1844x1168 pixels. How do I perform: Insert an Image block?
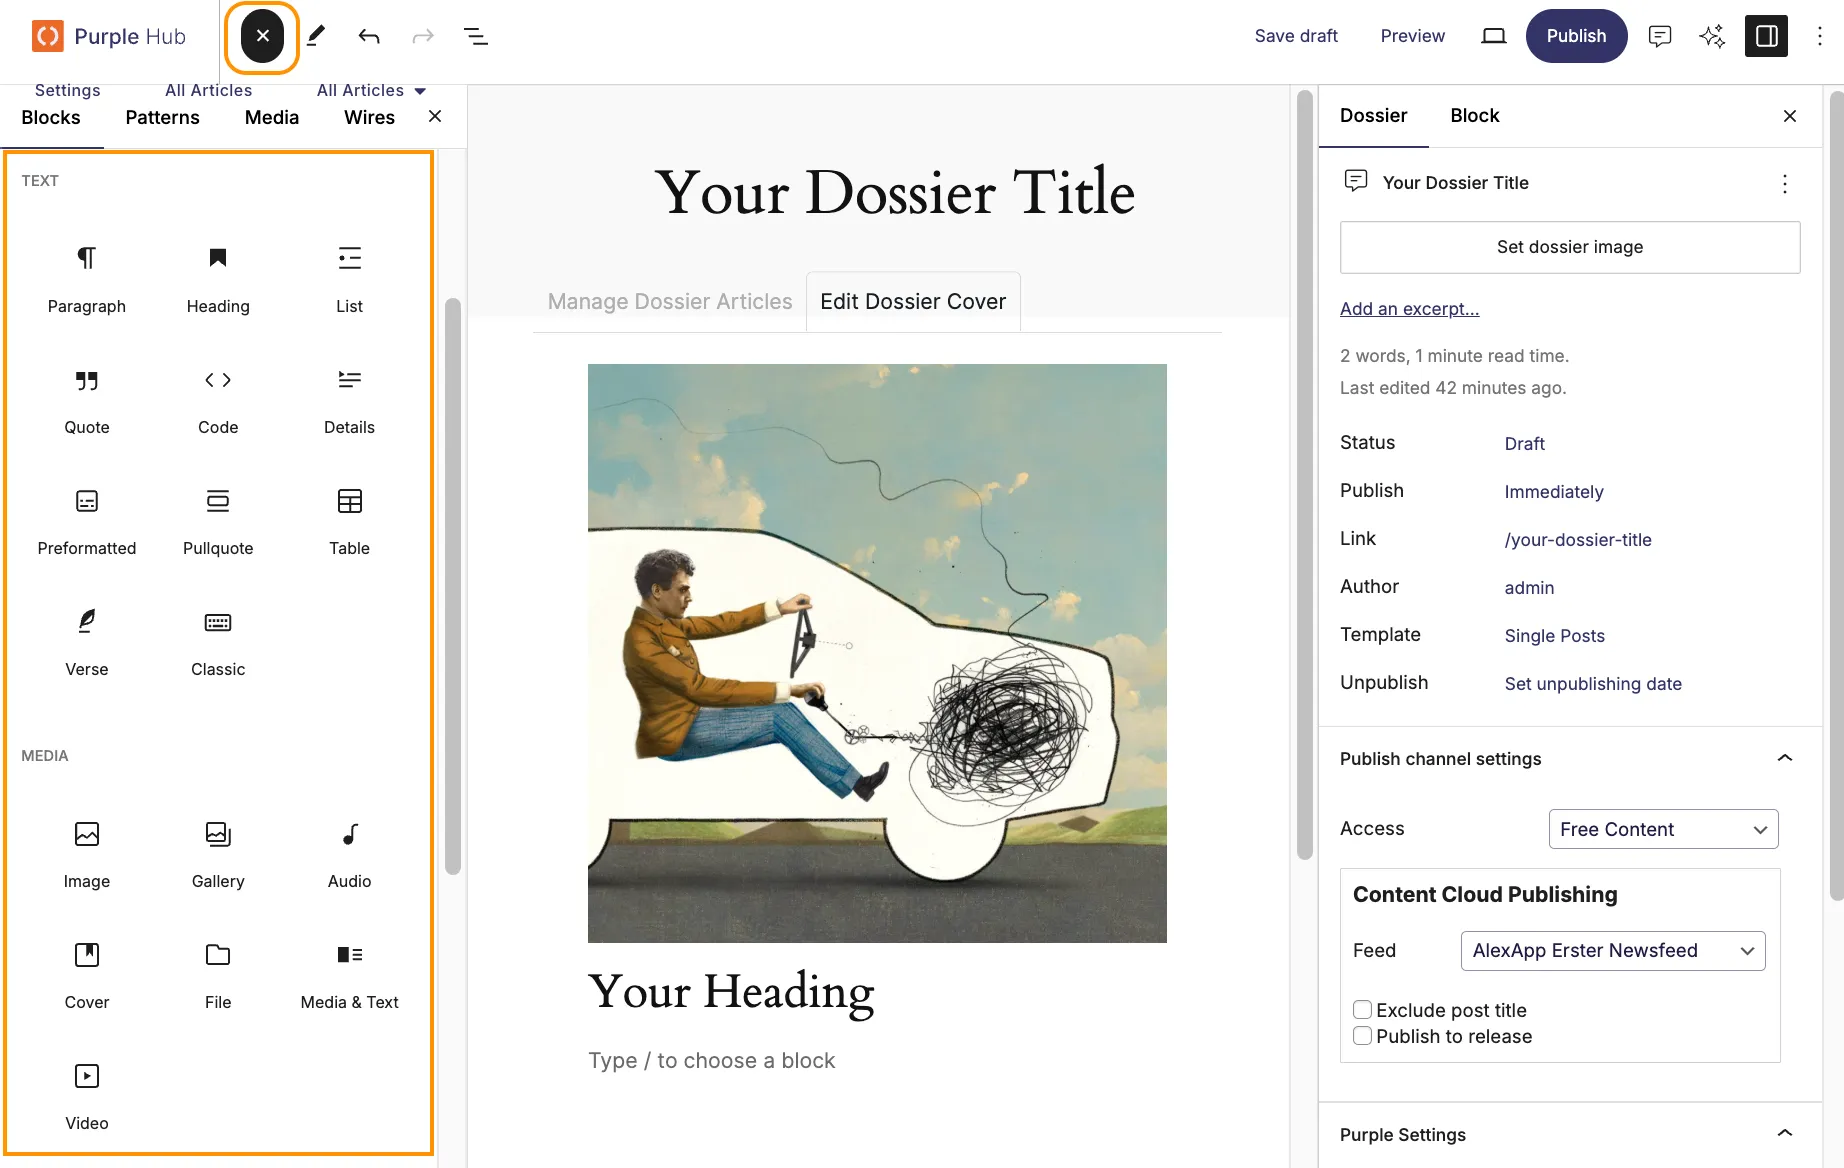(87, 854)
